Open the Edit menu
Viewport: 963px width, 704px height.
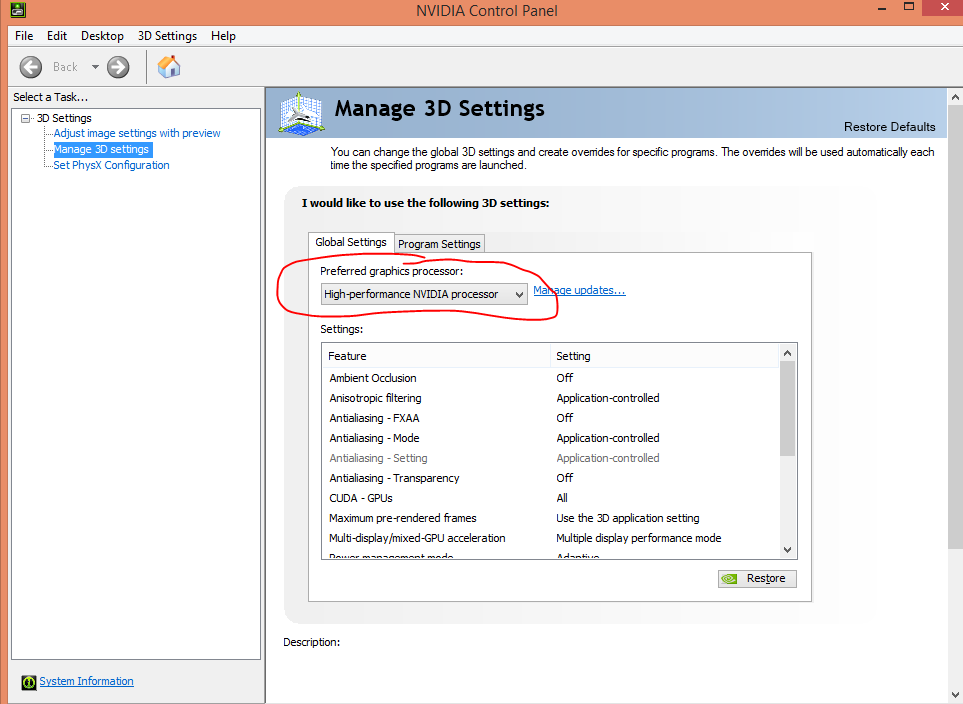pyautogui.click(x=57, y=36)
